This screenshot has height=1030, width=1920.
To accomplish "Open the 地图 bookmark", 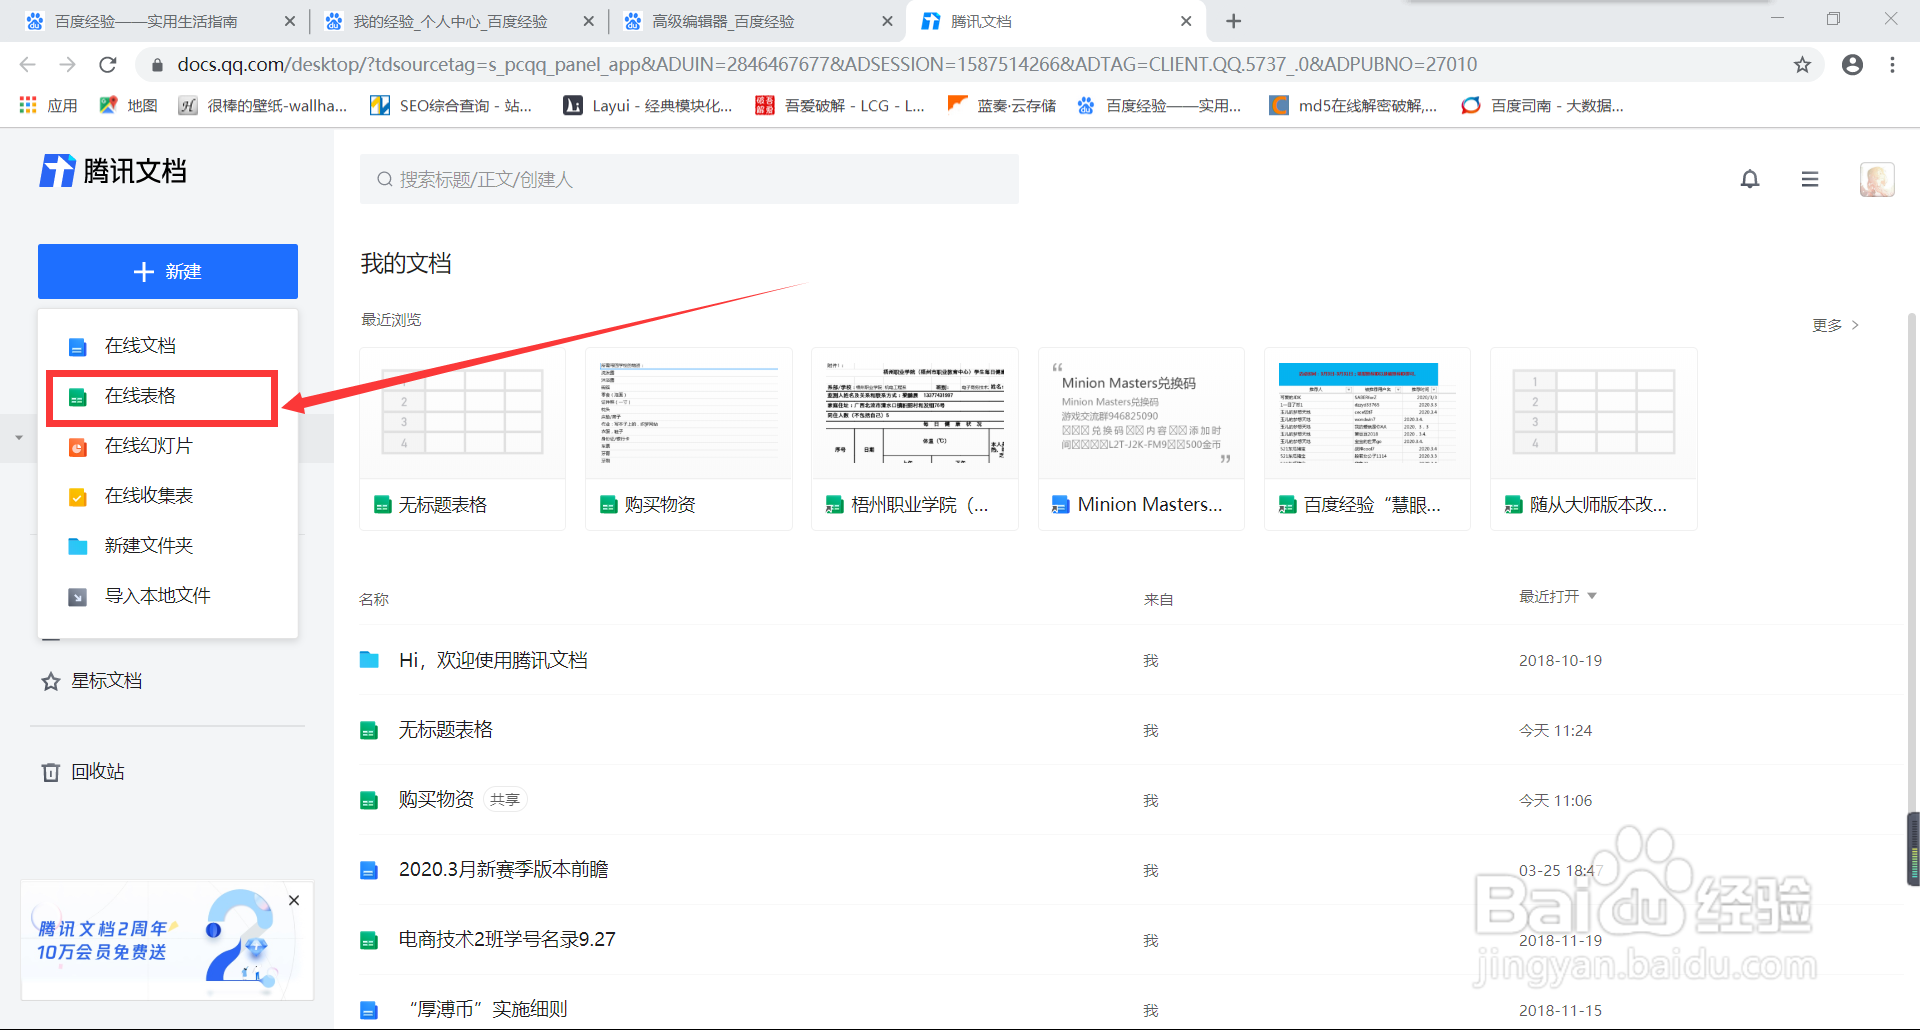I will 128,105.
